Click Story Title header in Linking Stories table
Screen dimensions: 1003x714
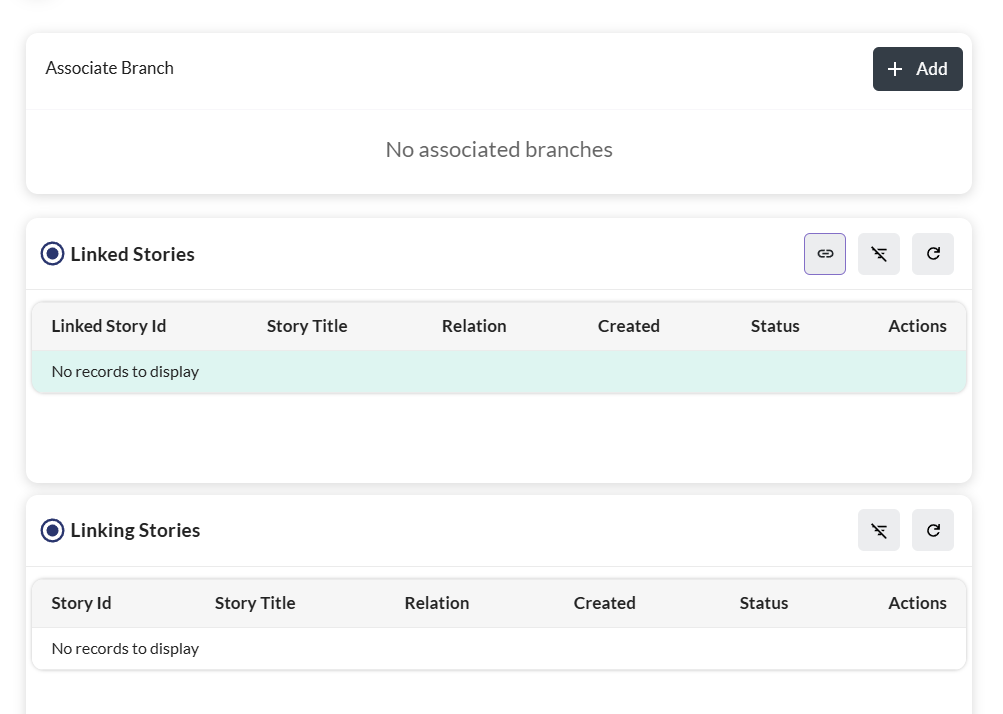[x=255, y=603]
